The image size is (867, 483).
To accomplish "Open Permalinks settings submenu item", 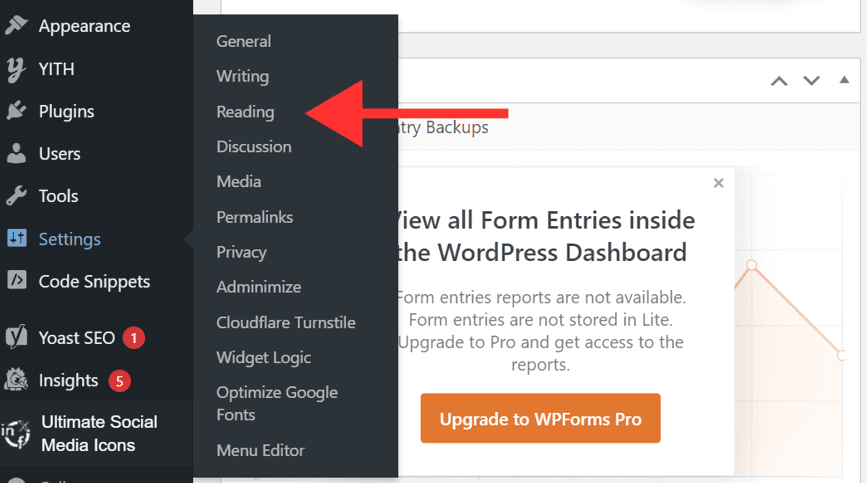I will click(254, 217).
